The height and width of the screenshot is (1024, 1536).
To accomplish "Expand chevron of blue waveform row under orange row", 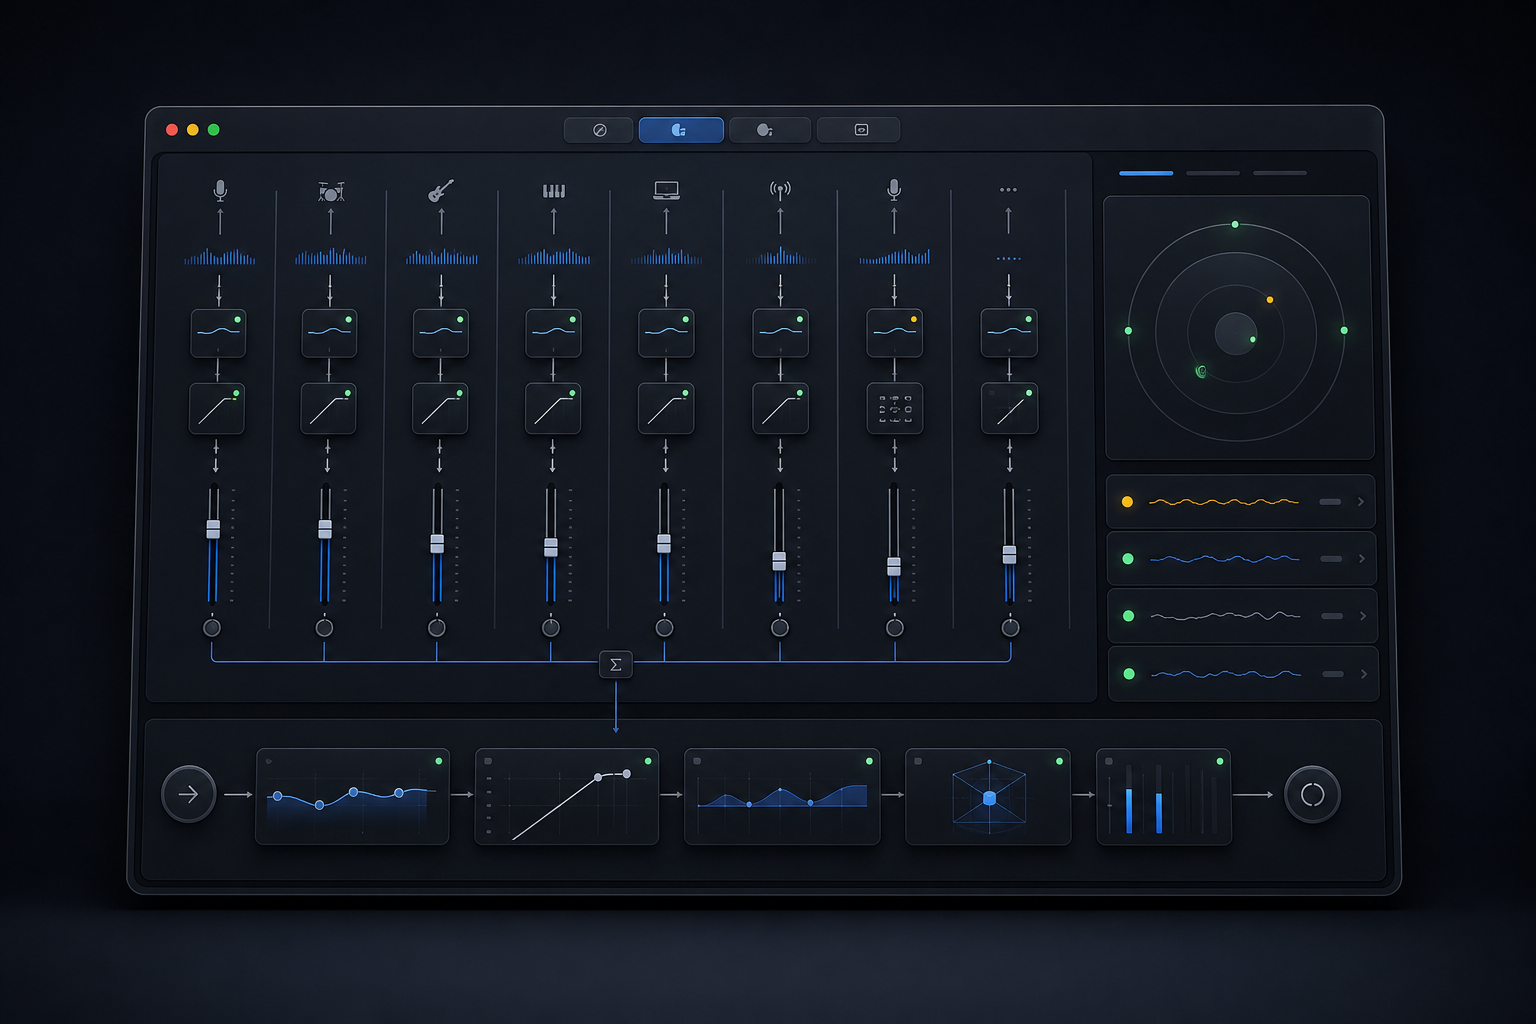I will pyautogui.click(x=1362, y=559).
